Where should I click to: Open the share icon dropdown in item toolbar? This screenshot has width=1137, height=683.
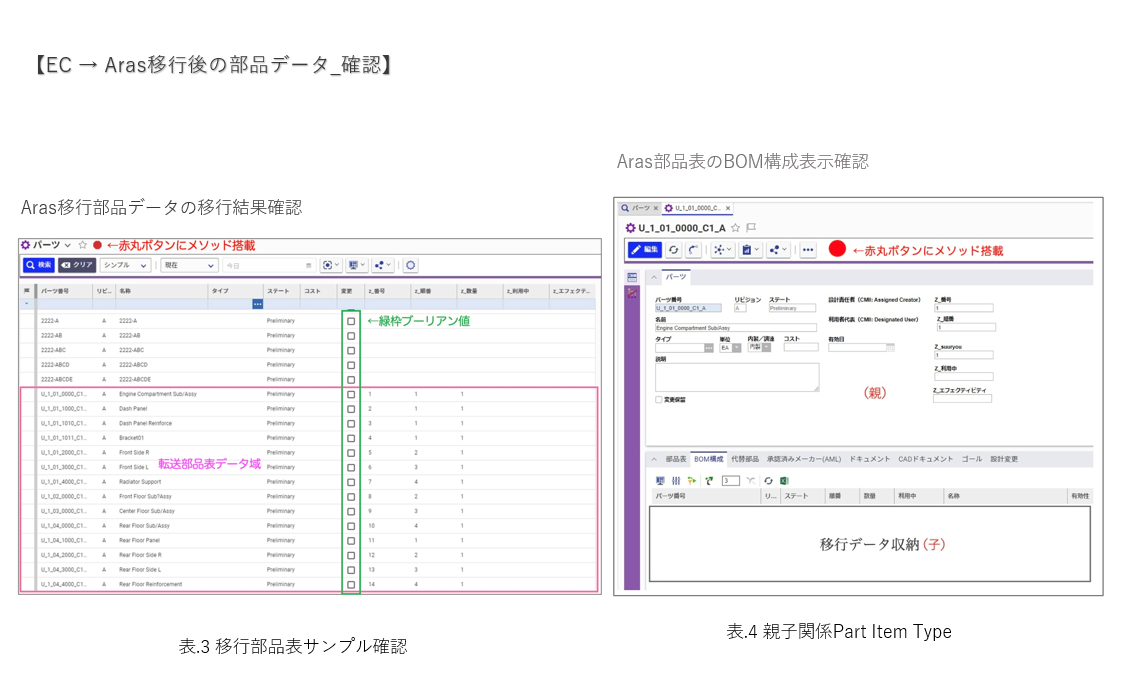pyautogui.click(x=777, y=249)
